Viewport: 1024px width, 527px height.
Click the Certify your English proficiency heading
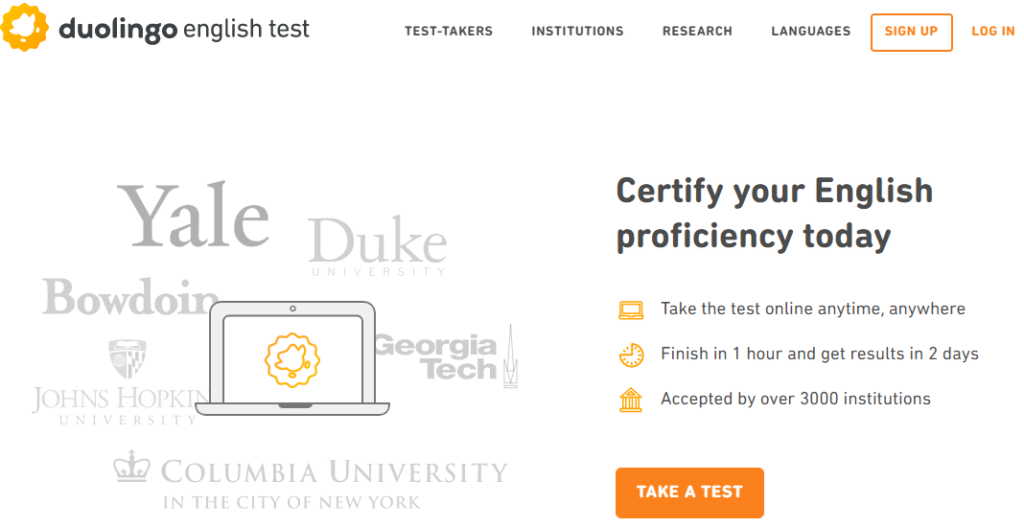point(774,213)
